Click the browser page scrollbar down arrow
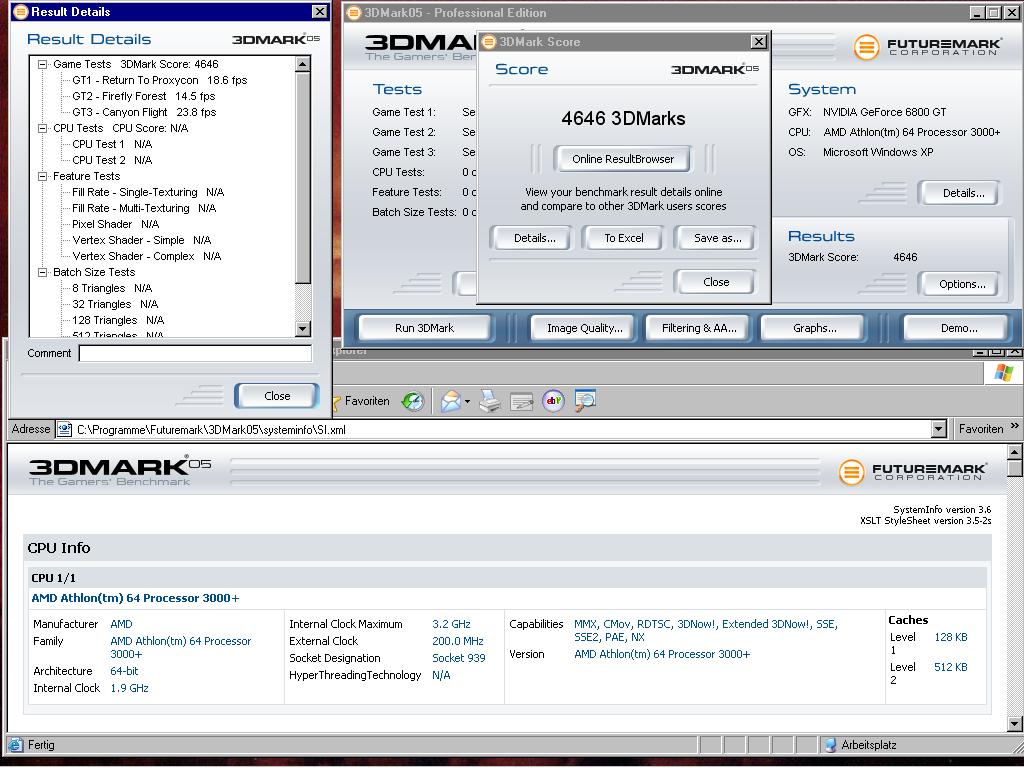 click(x=1014, y=724)
